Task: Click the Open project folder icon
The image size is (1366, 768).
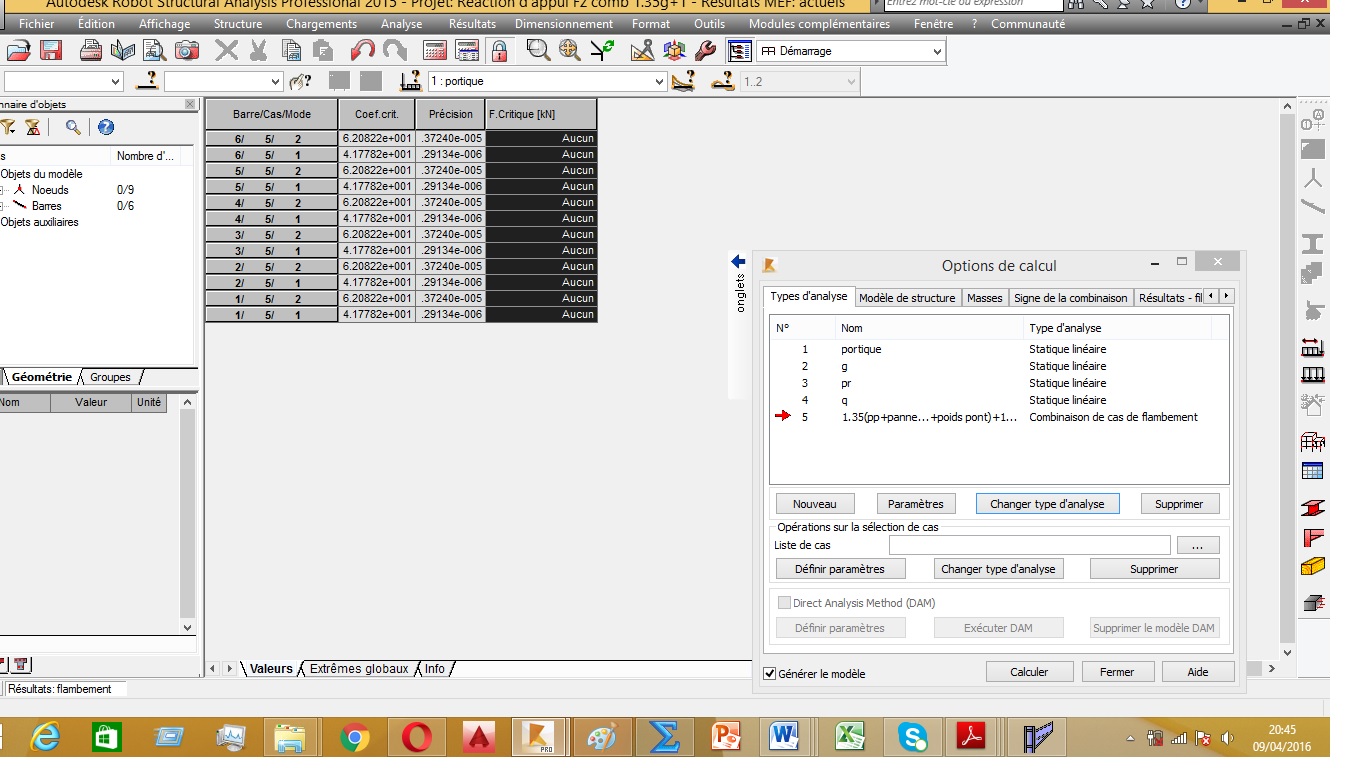Action: click(x=20, y=50)
